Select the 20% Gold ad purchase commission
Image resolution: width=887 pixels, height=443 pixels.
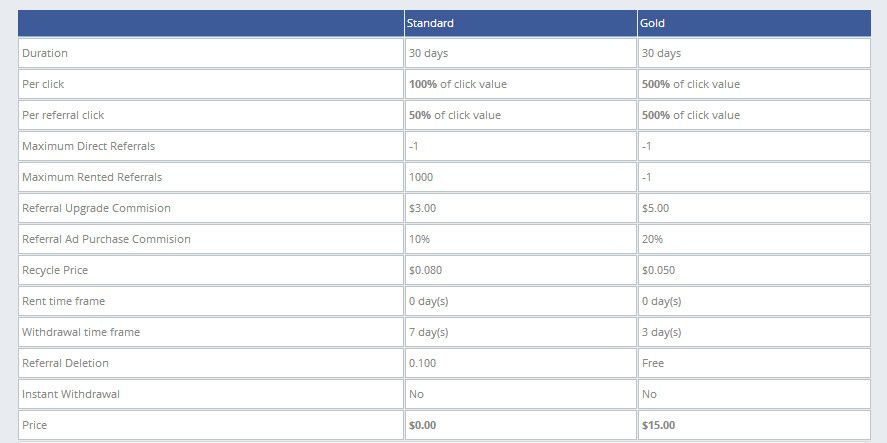click(652, 239)
